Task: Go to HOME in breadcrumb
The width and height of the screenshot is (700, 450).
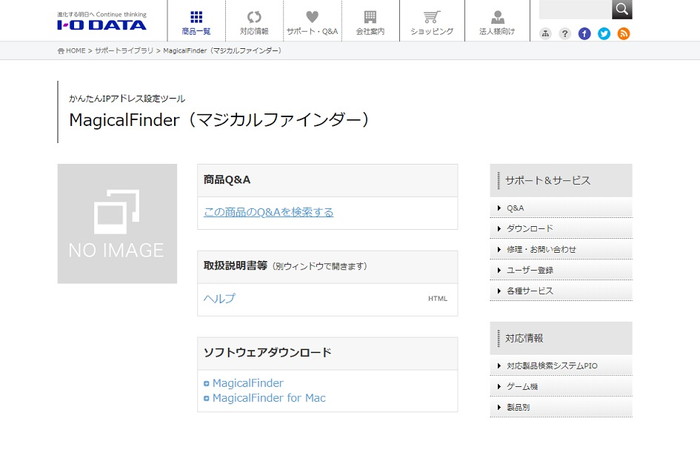Action: tap(71, 51)
